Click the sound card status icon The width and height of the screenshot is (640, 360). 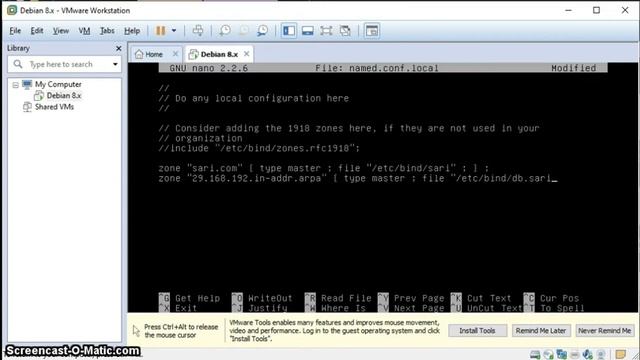(x=588, y=354)
